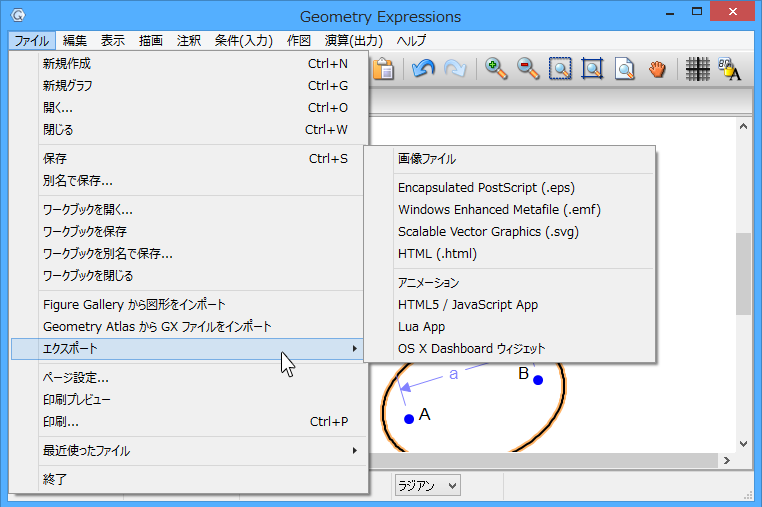The height and width of the screenshot is (507, 762).
Task: Click the page zoom magnifier icon
Action: pos(624,69)
